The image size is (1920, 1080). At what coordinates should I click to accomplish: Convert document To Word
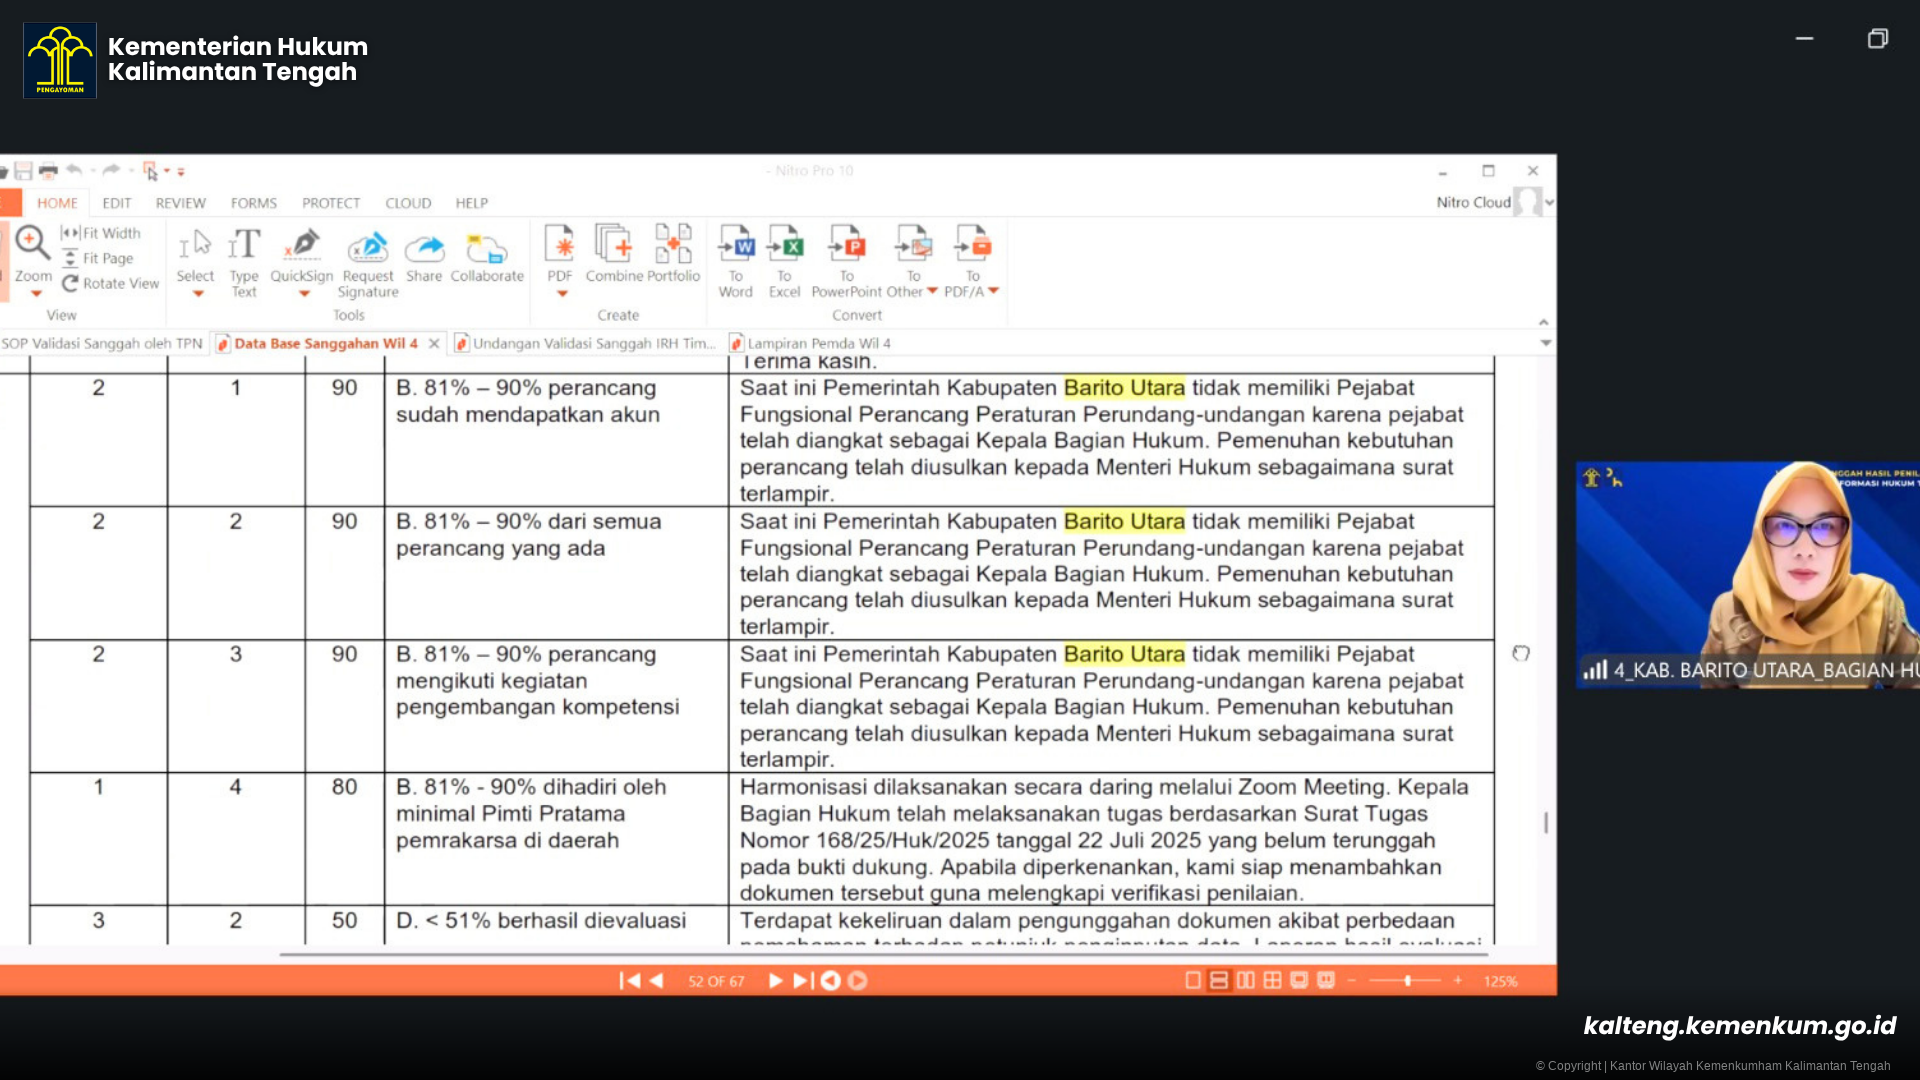click(x=736, y=262)
